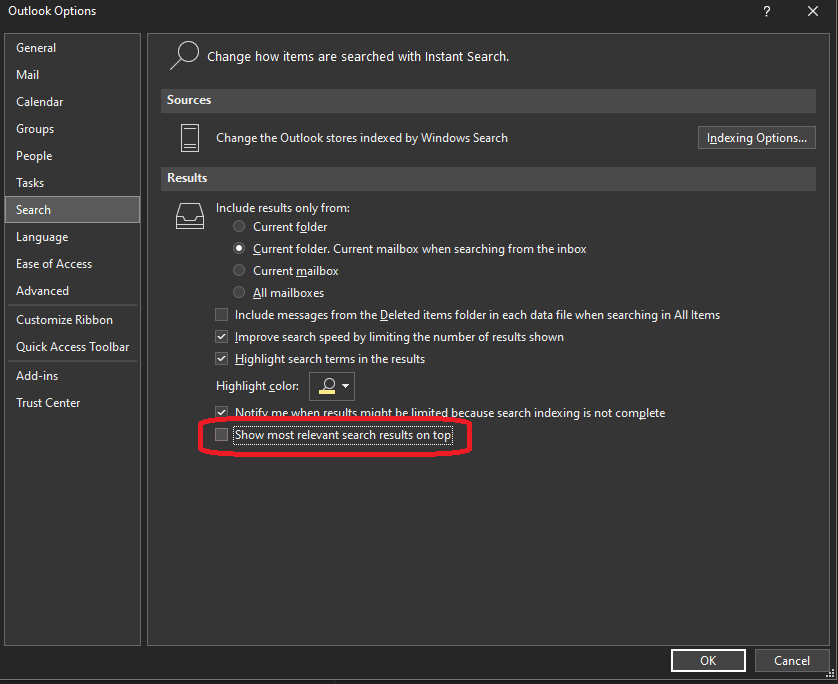Close the Outlook Options dialog
Image resolution: width=838 pixels, height=684 pixels.
tap(813, 11)
